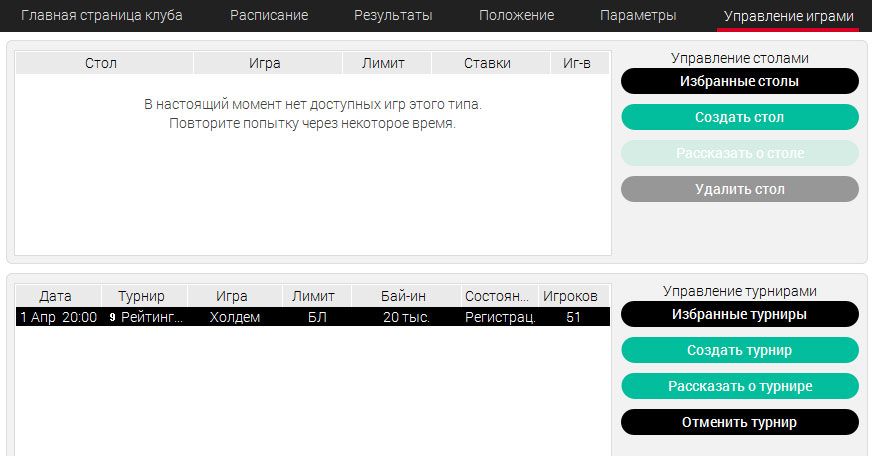872x456 pixels.
Task: Open the Результаты tab
Action: 393,15
